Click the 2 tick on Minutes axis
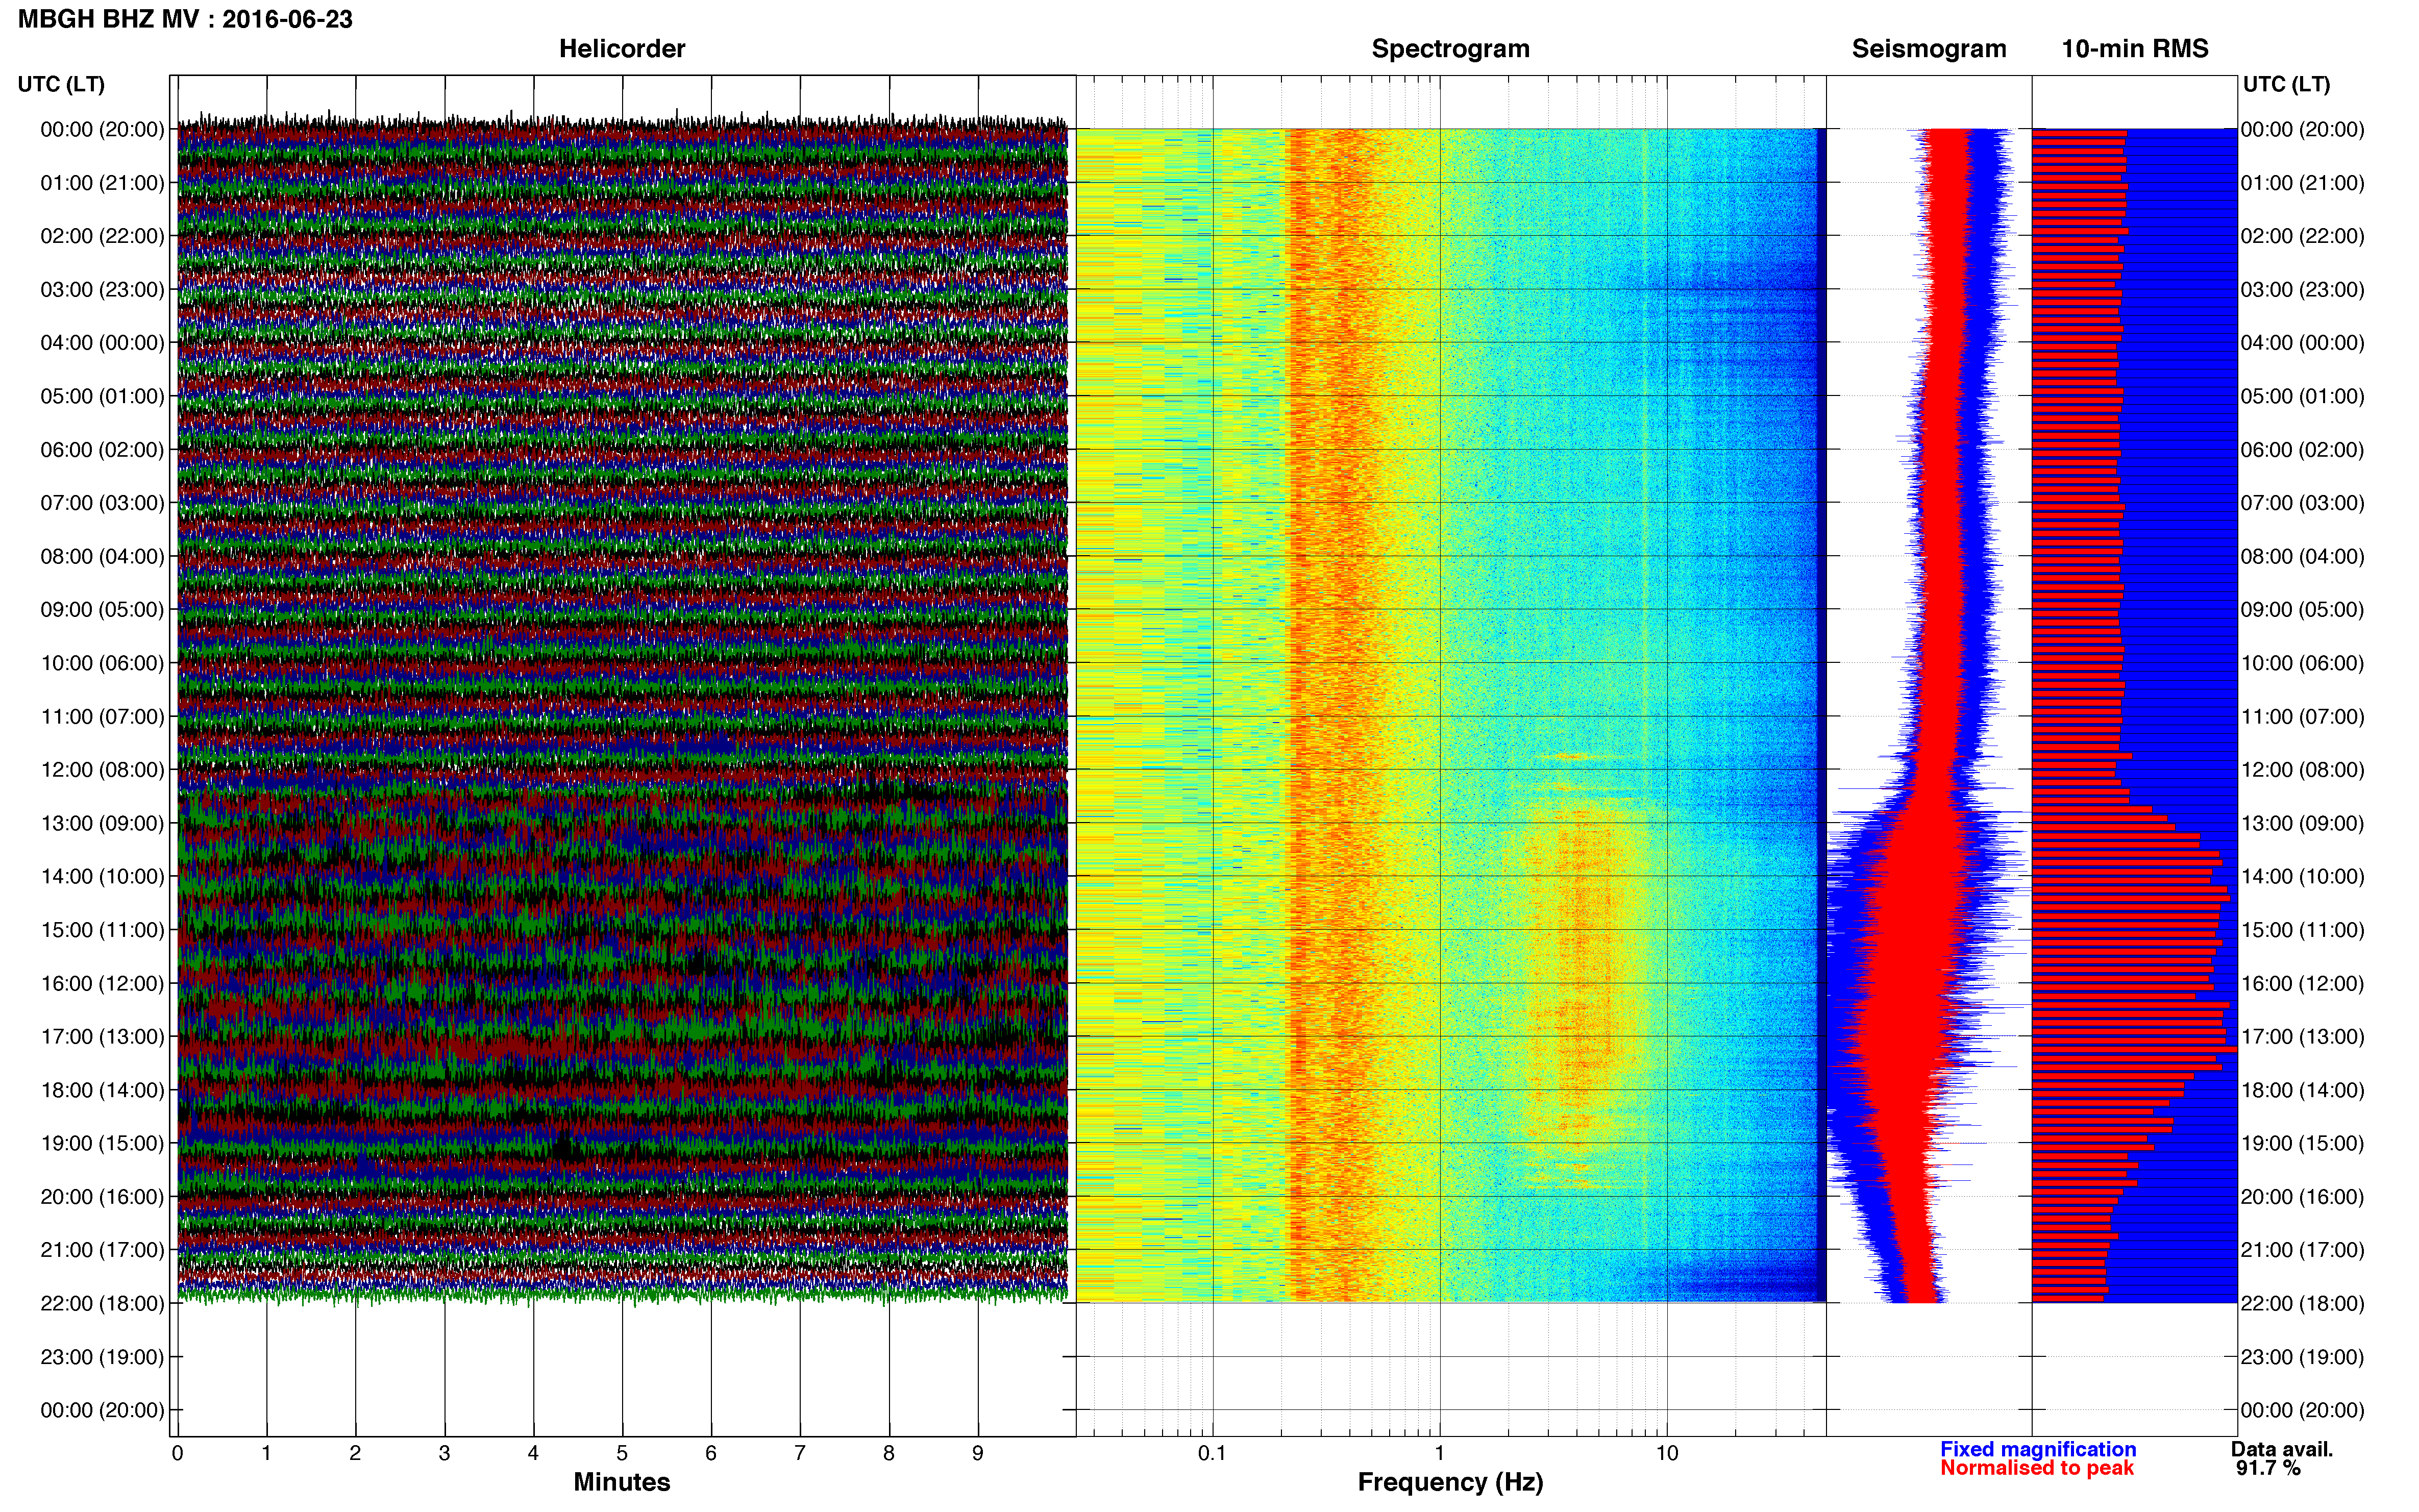This screenshot has height=1512, width=2419. (355, 1453)
